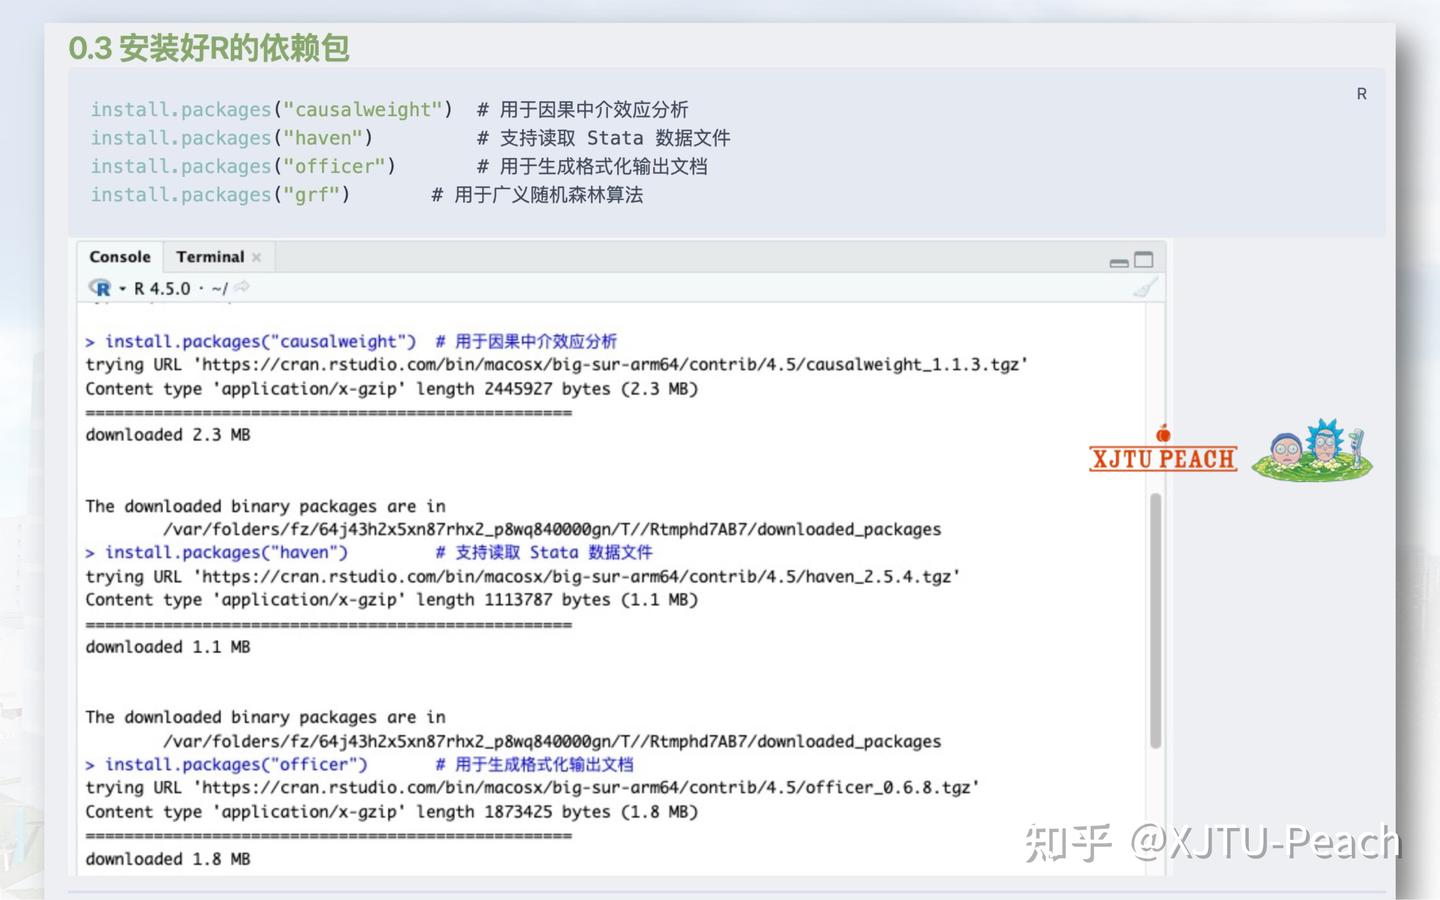Close the Terminal tab
The height and width of the screenshot is (900, 1440).
[257, 257]
